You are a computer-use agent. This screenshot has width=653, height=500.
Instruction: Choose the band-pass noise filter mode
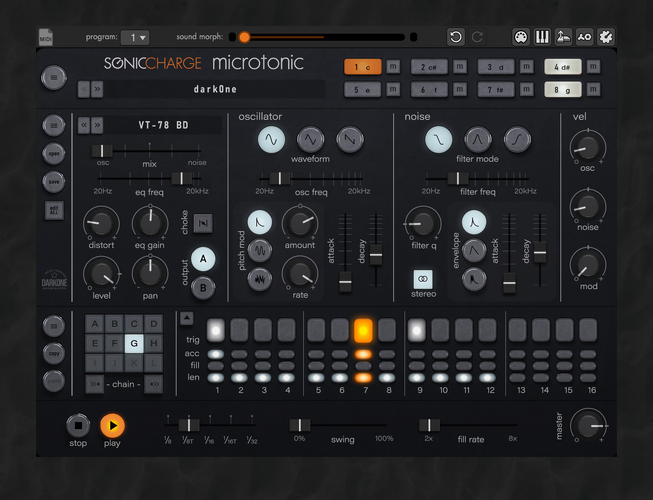point(478,139)
